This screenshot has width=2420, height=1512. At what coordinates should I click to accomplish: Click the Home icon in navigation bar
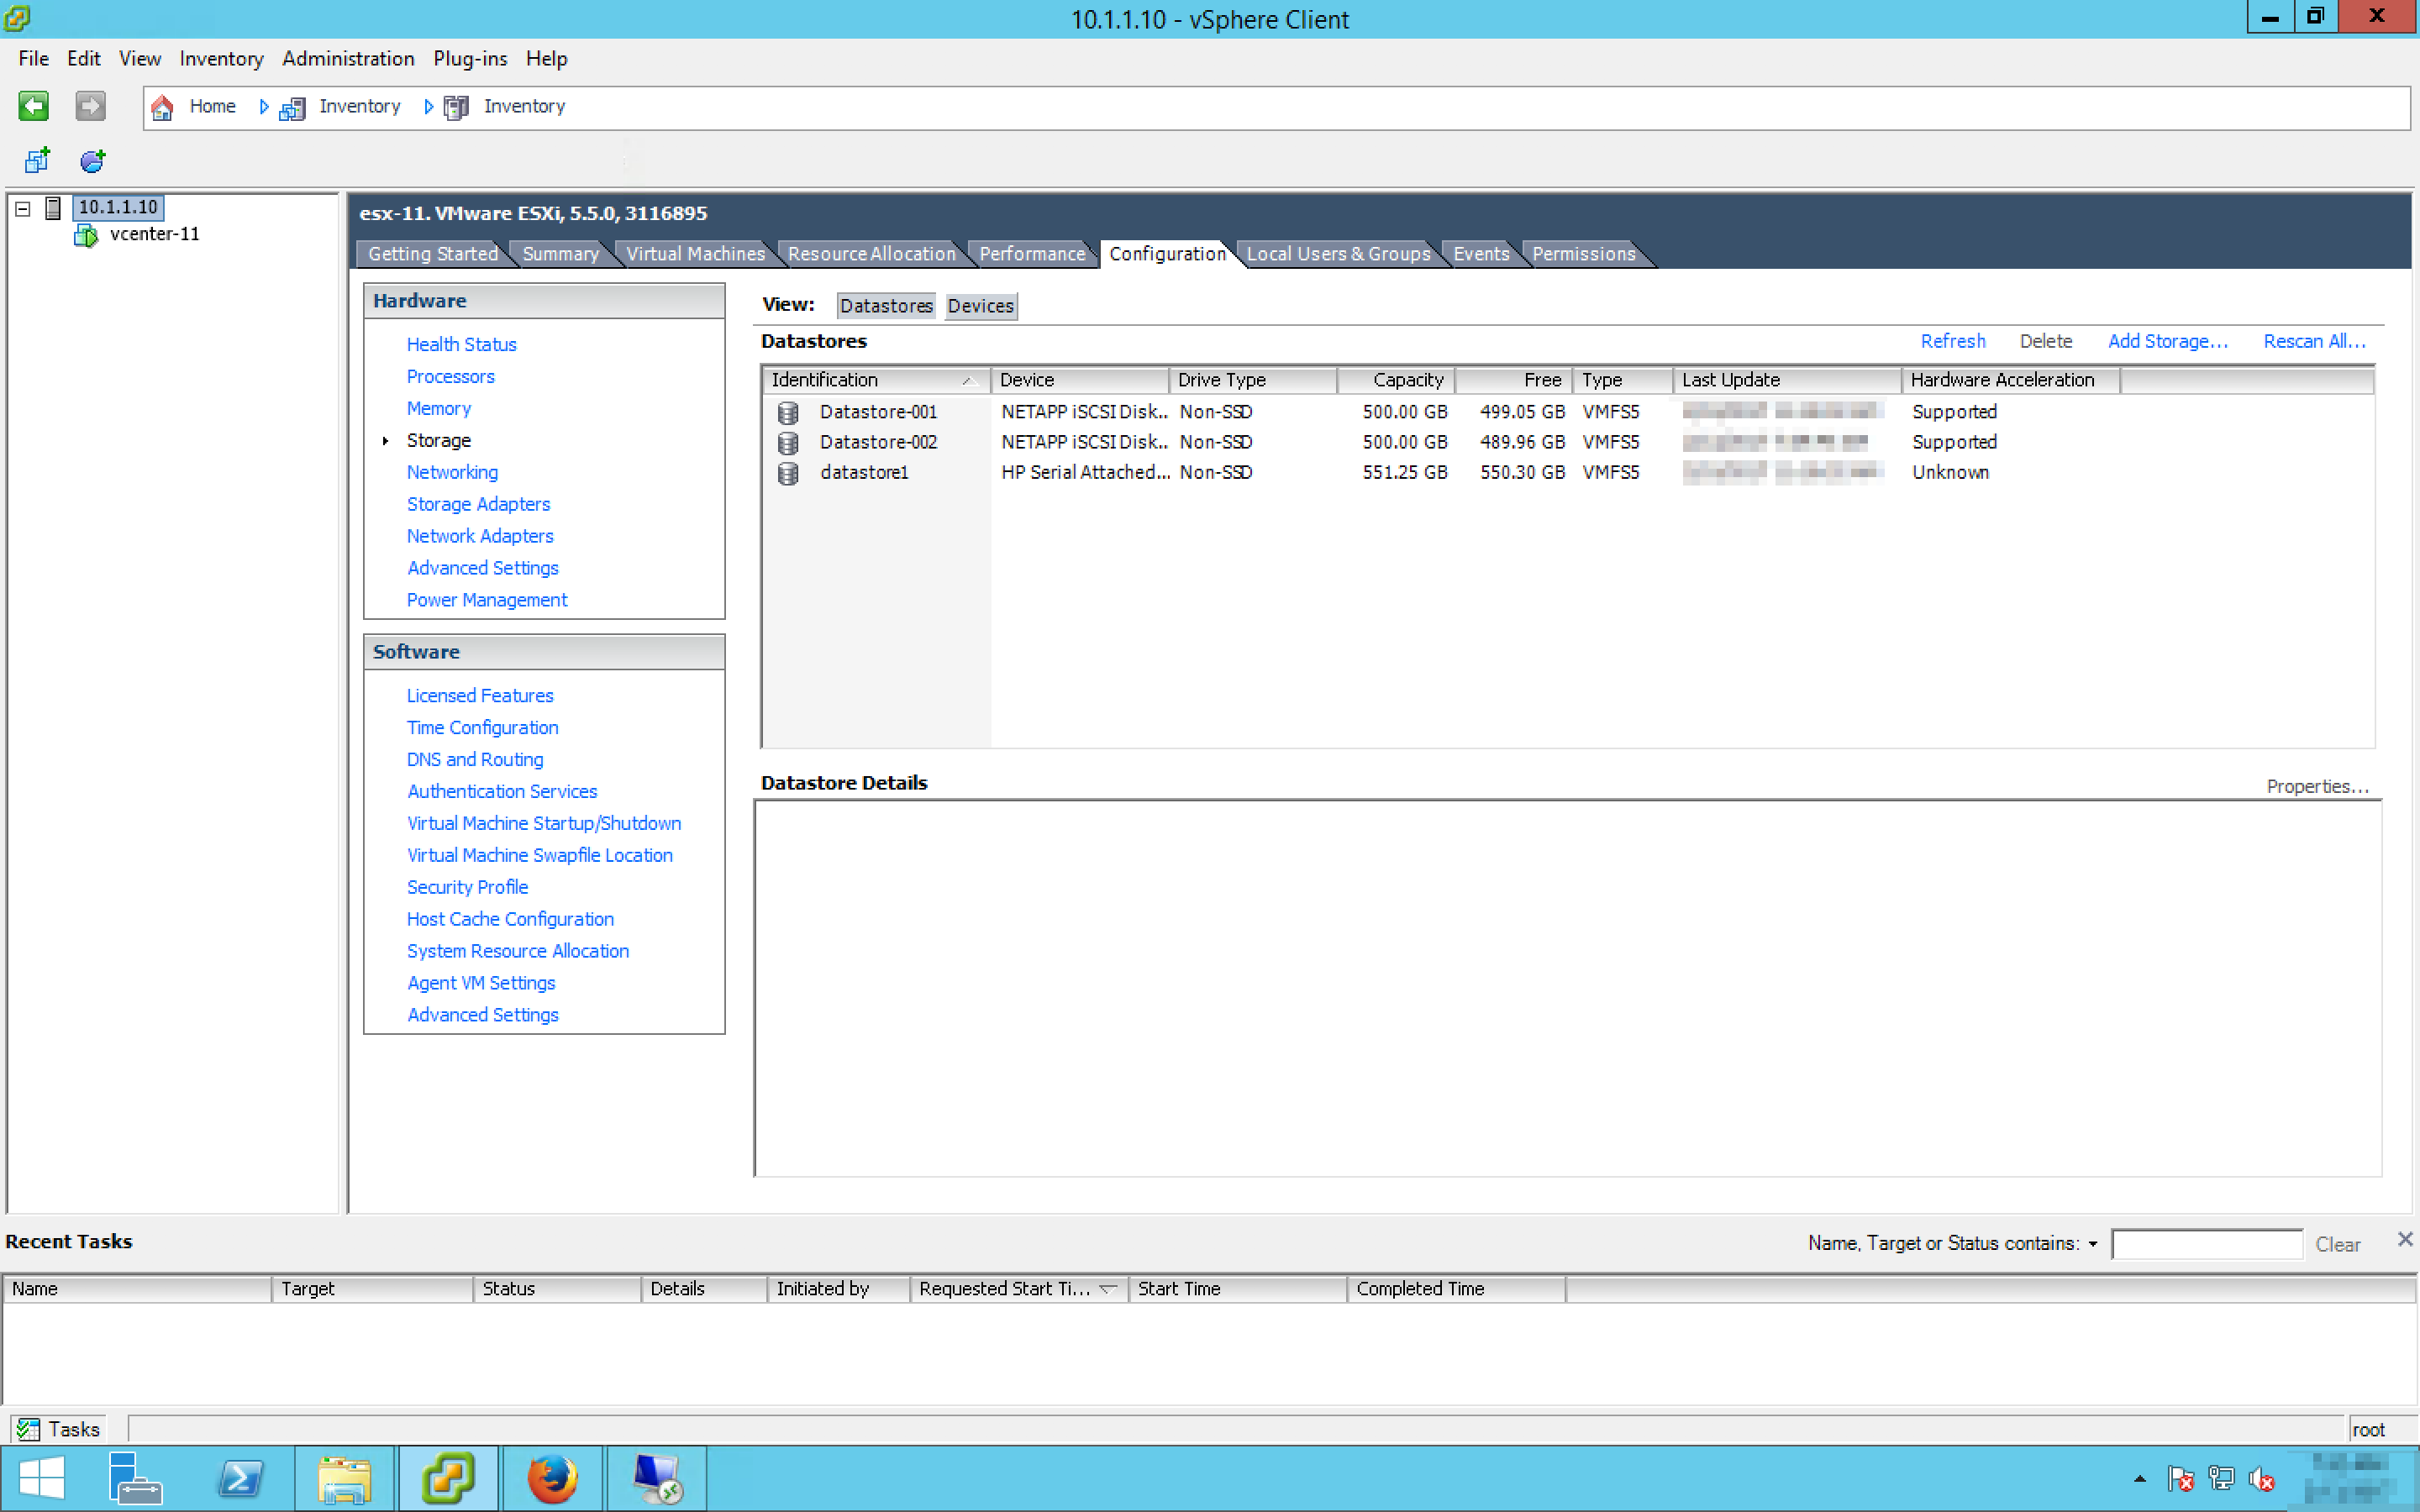(x=162, y=107)
